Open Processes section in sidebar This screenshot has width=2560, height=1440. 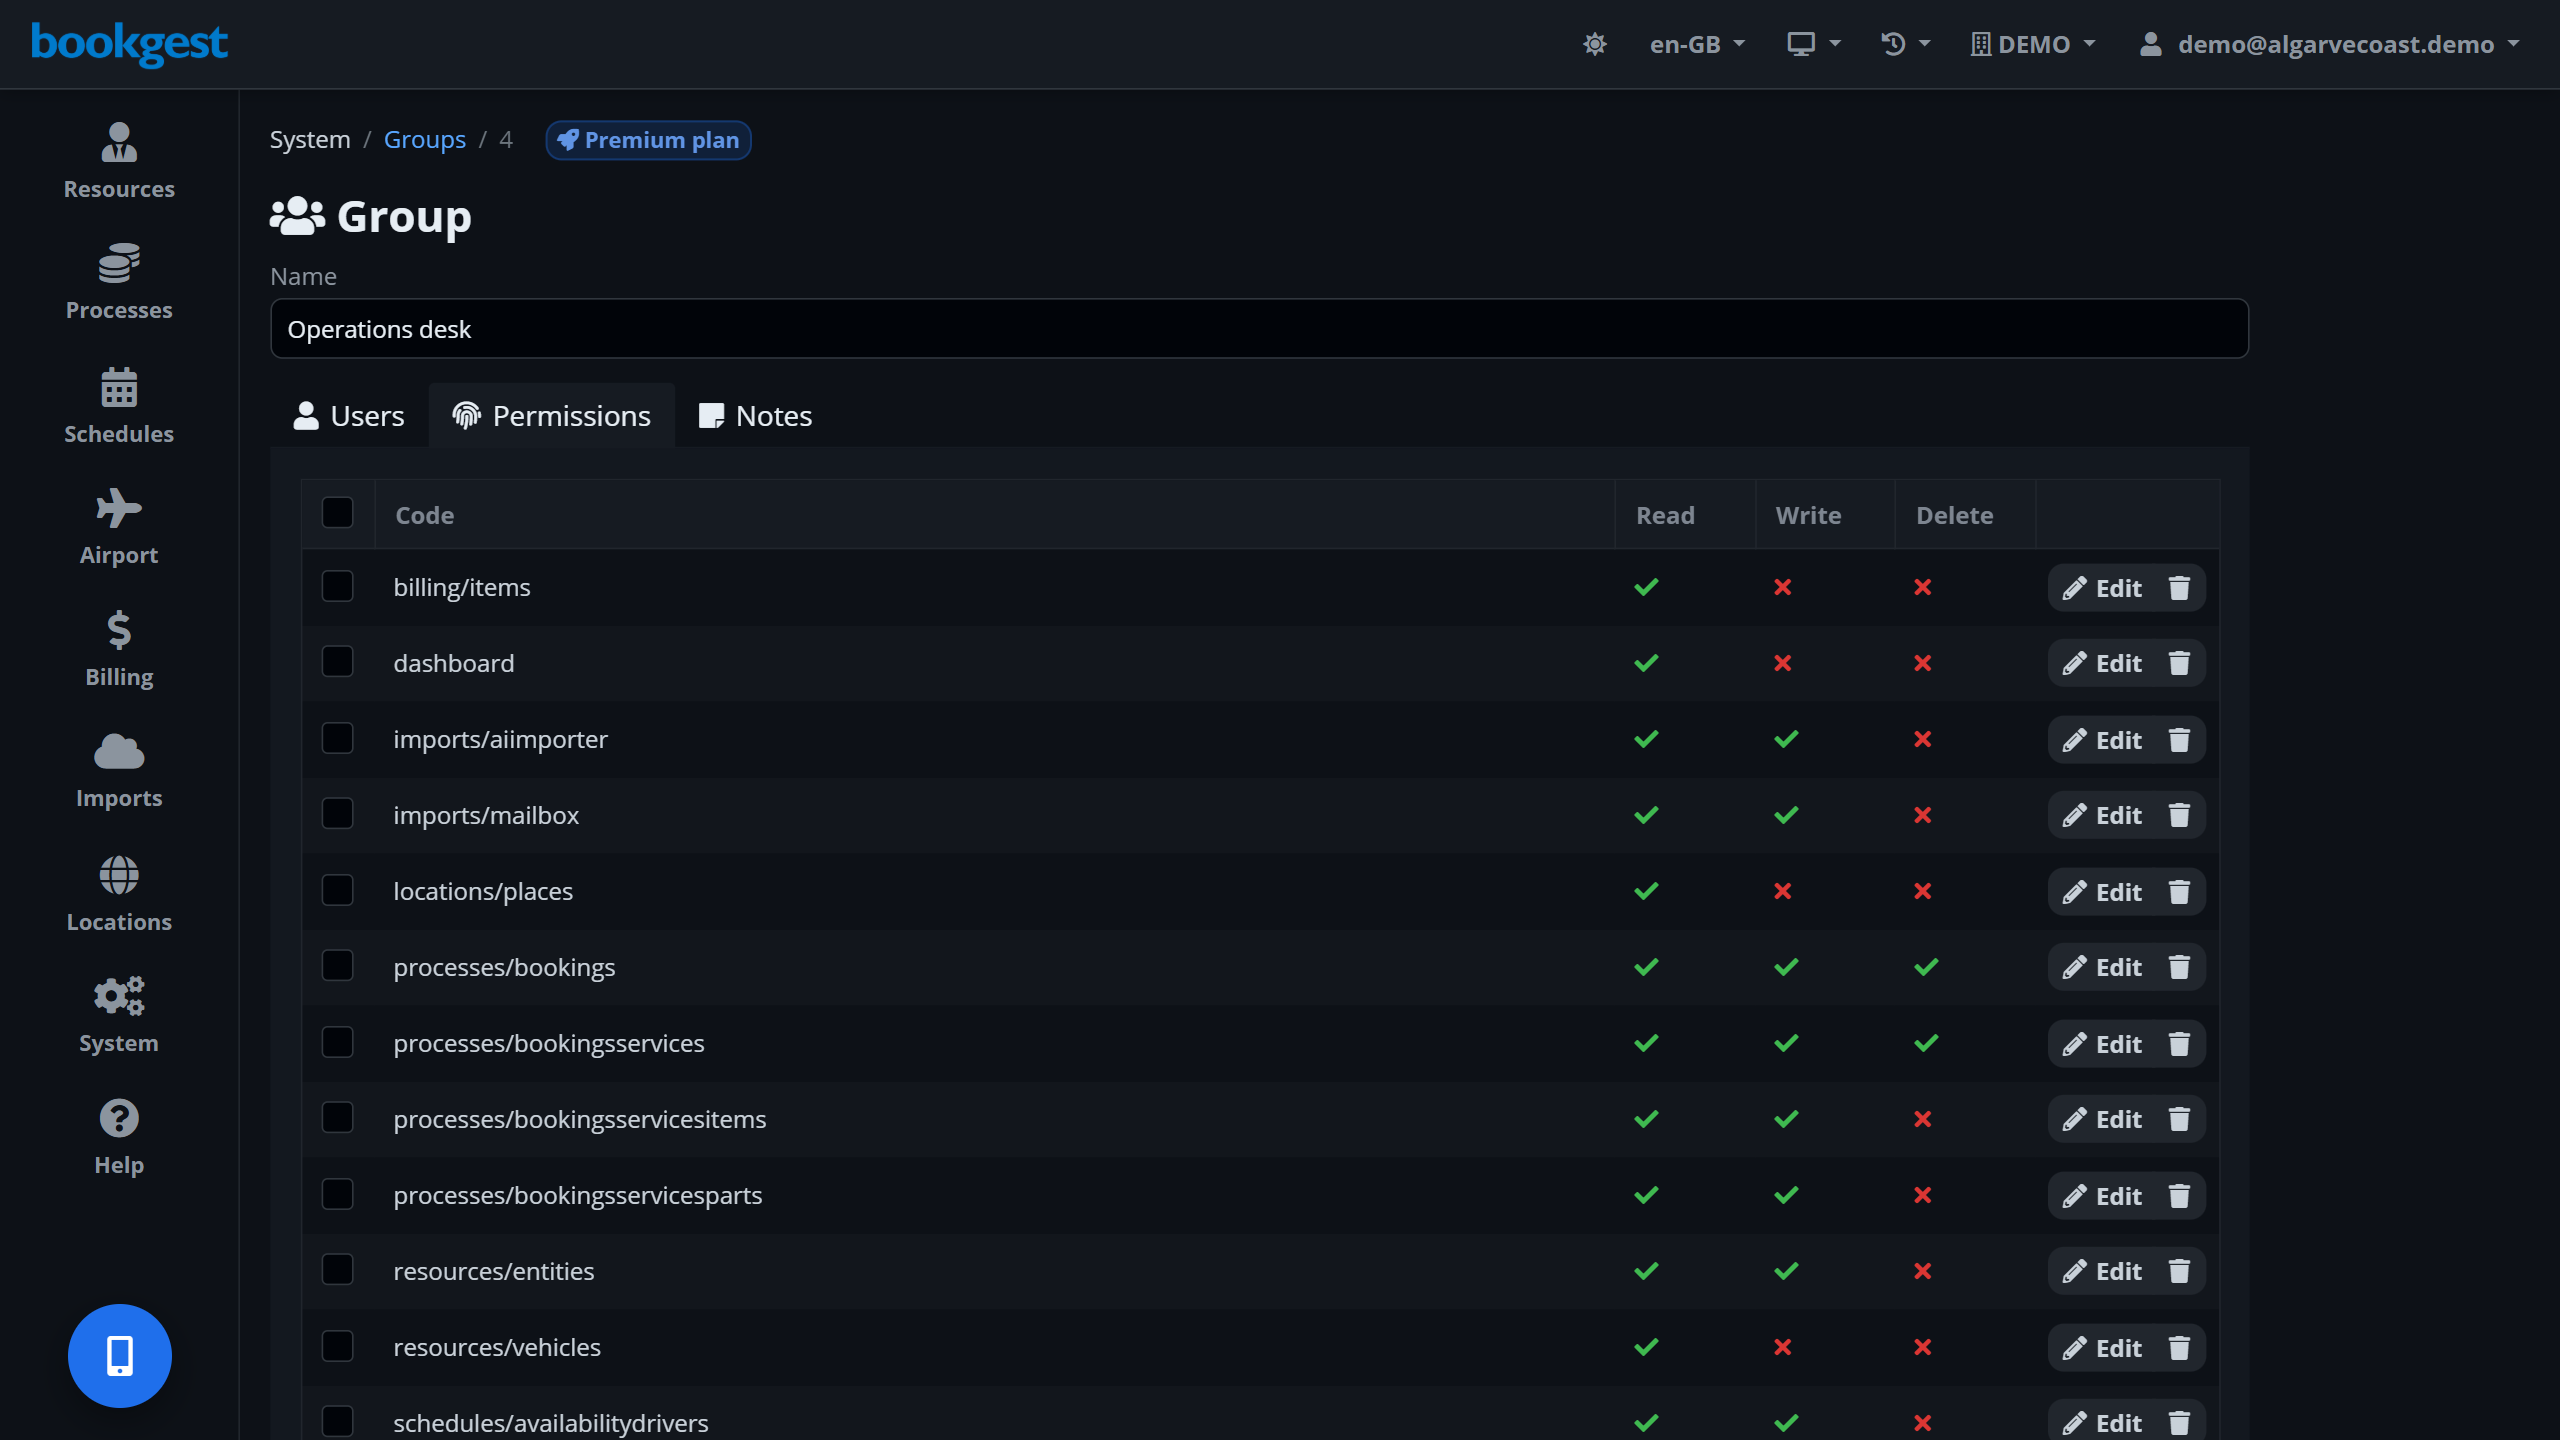pyautogui.click(x=119, y=282)
